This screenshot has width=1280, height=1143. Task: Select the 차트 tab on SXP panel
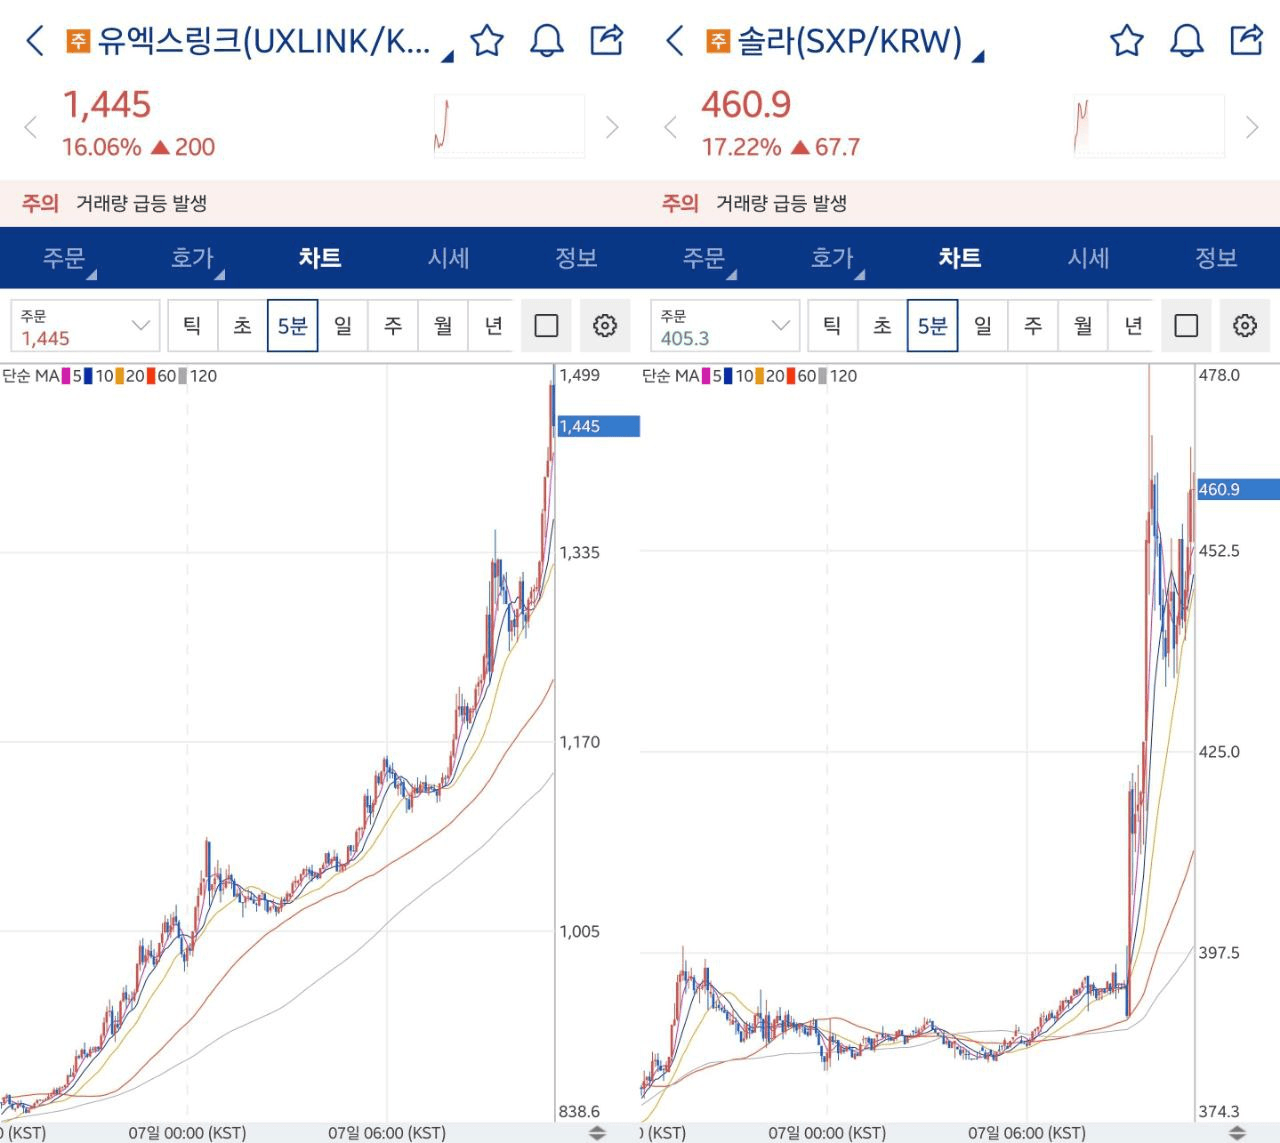960,258
